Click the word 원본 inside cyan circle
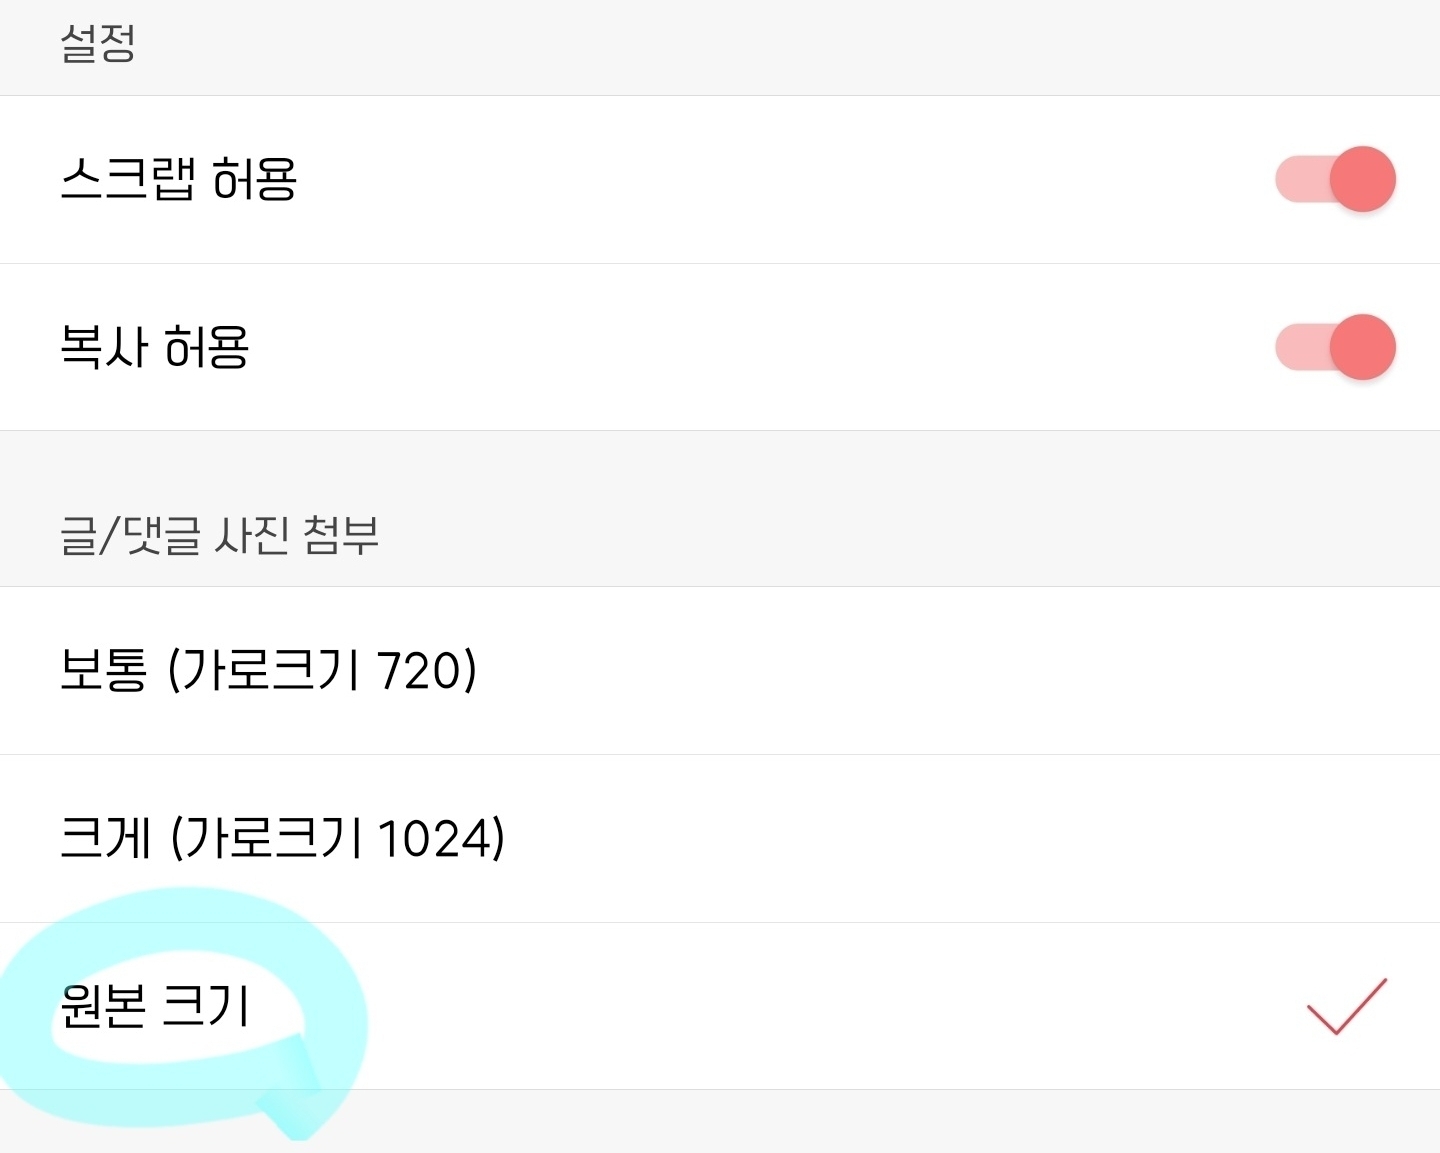 (x=103, y=1006)
